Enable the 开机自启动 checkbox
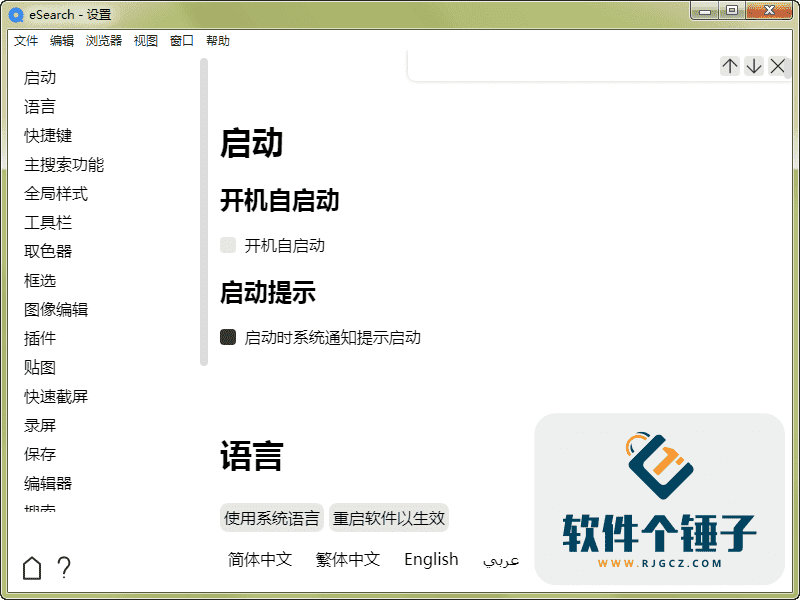The width and height of the screenshot is (800, 600). point(227,245)
